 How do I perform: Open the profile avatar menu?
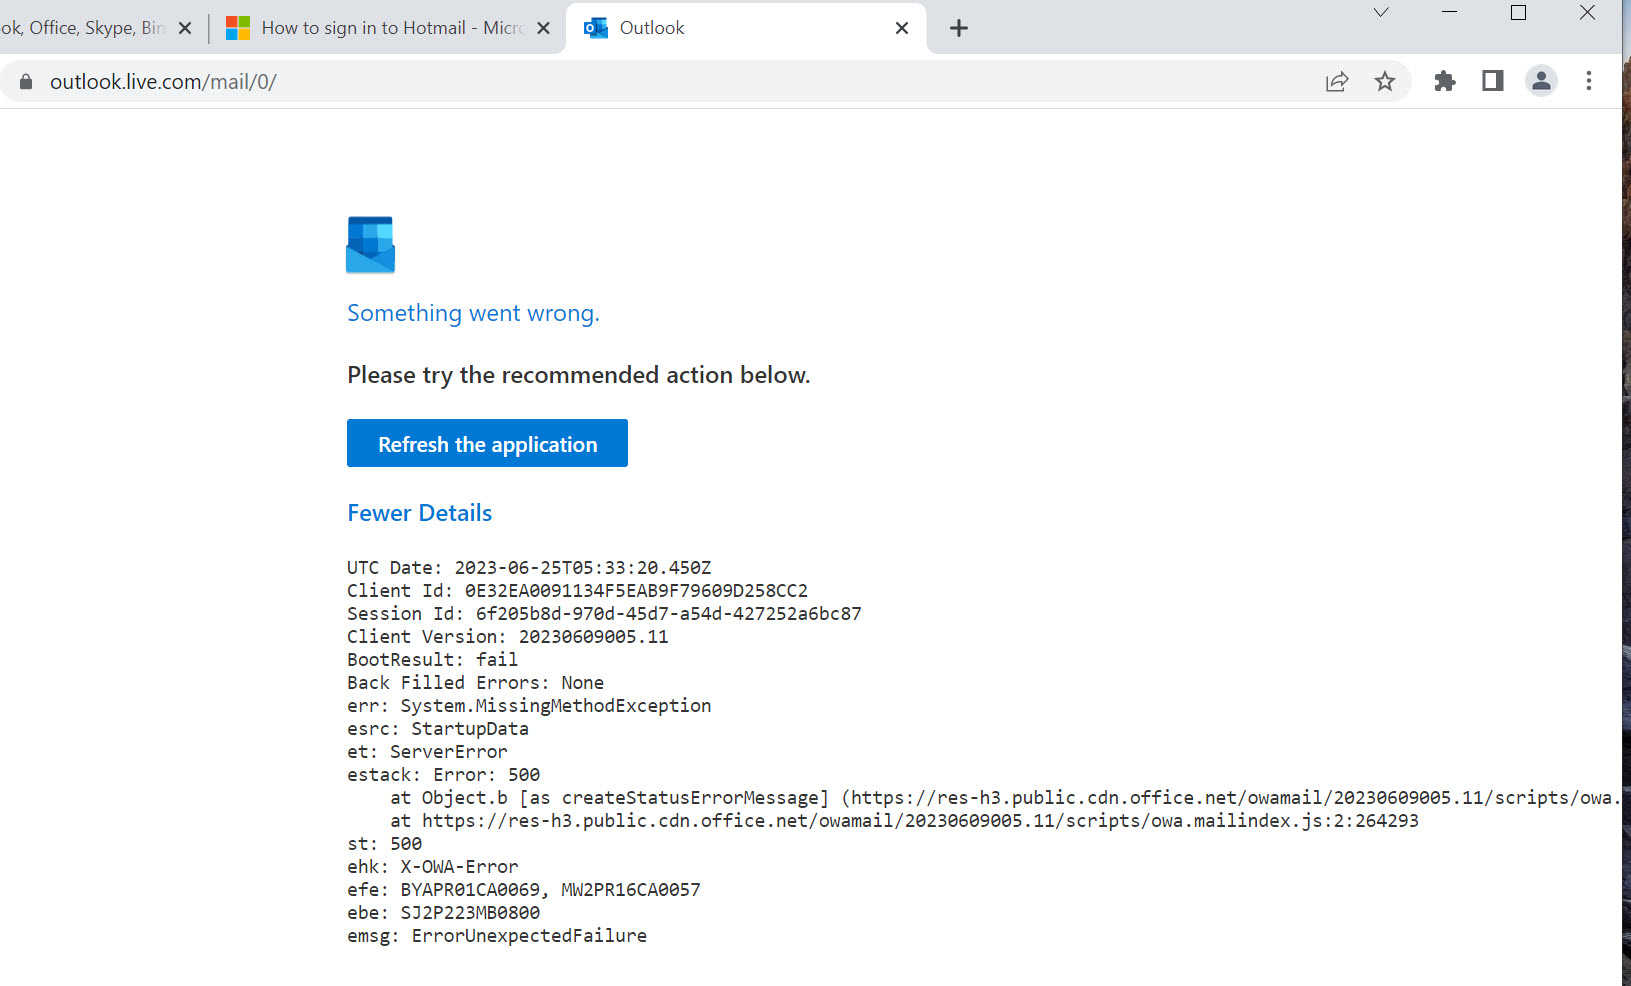click(x=1541, y=81)
